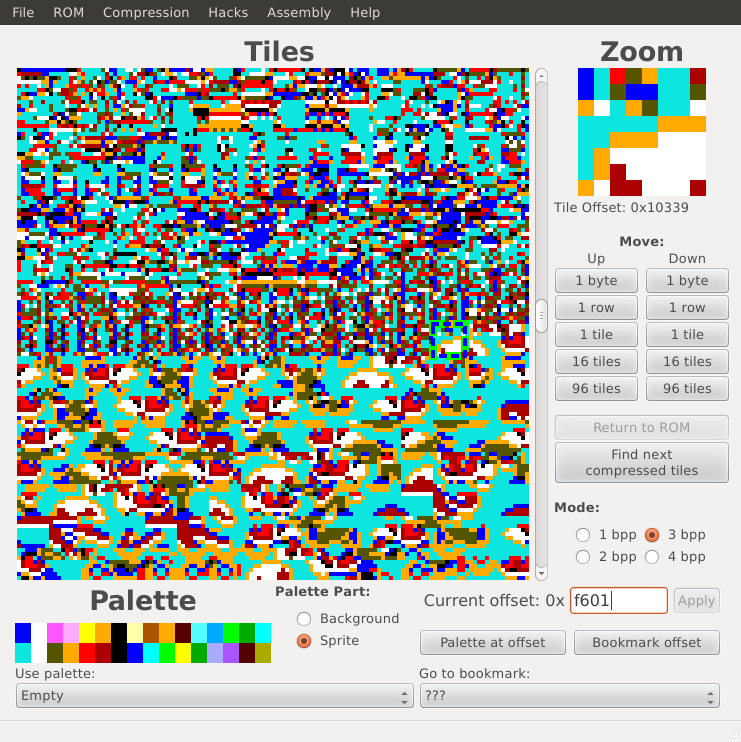
Task: Open the Use palette dropdown
Action: (x=214, y=696)
